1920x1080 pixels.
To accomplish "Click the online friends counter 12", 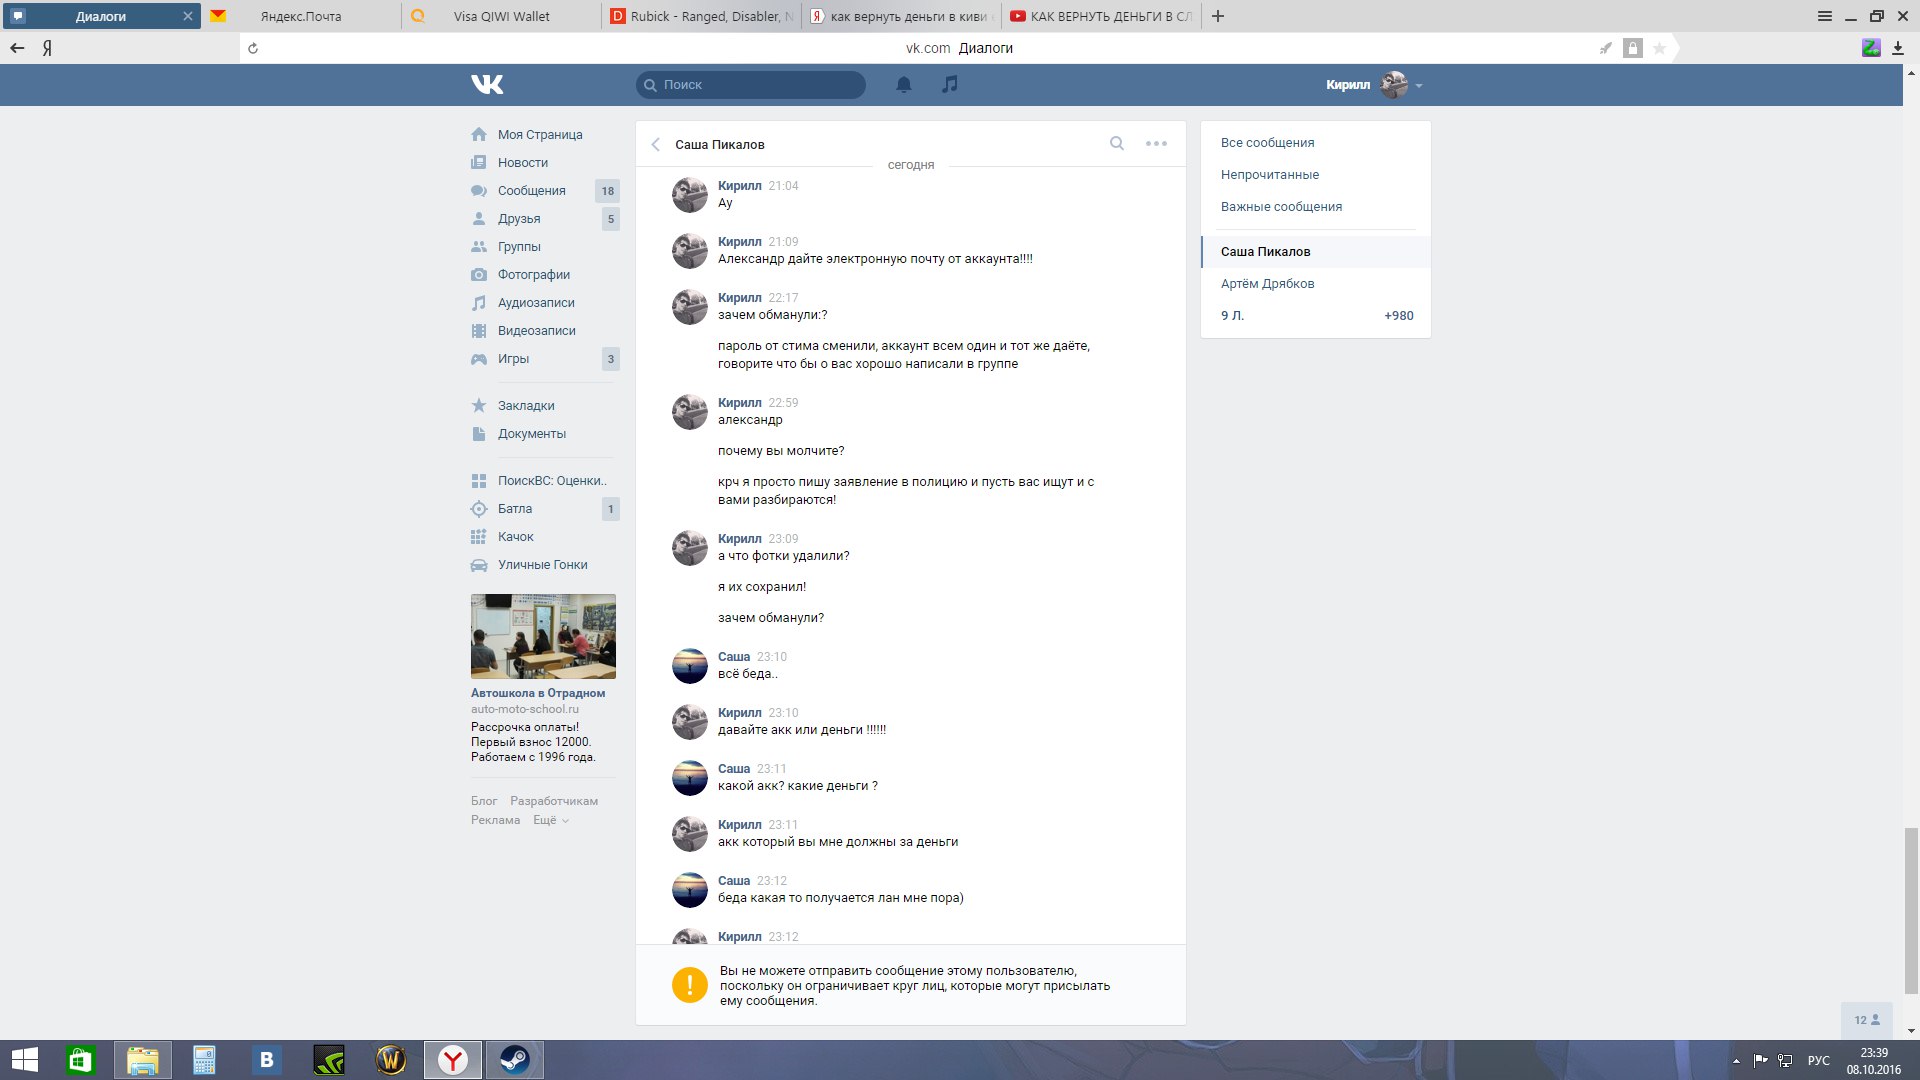I will [x=1867, y=1020].
